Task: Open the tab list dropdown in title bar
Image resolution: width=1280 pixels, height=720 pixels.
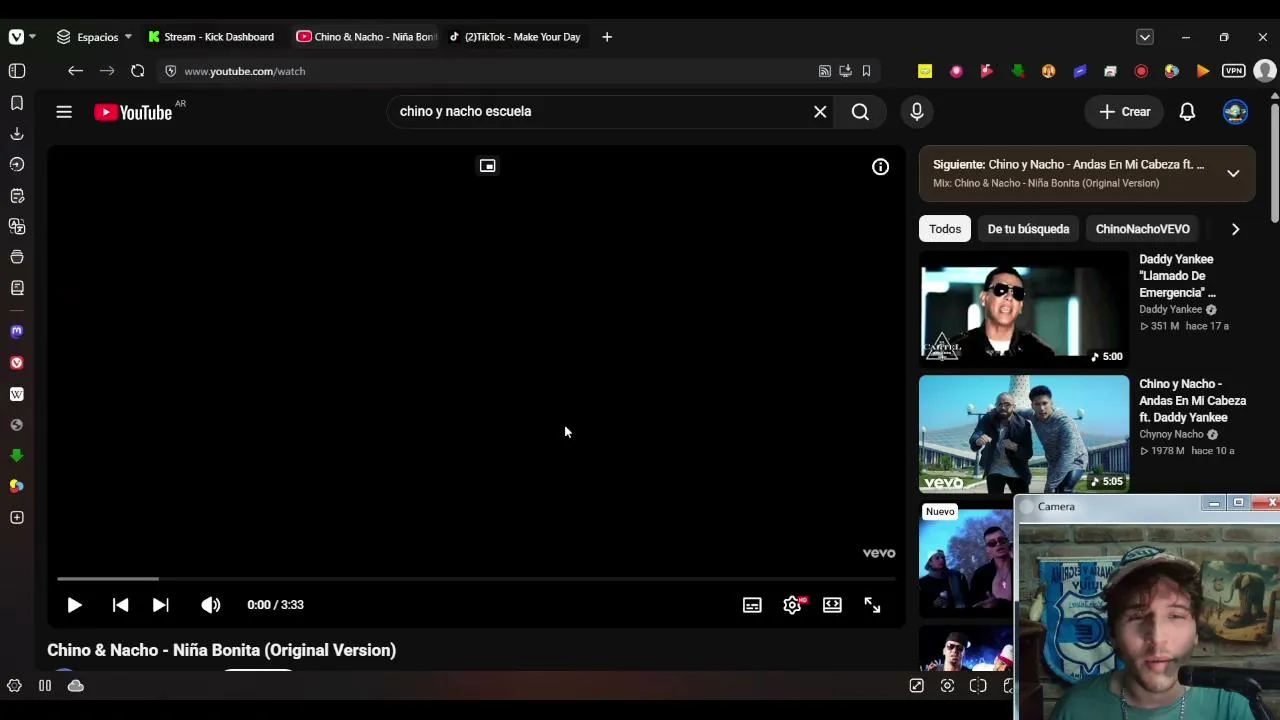Action: (x=1145, y=37)
